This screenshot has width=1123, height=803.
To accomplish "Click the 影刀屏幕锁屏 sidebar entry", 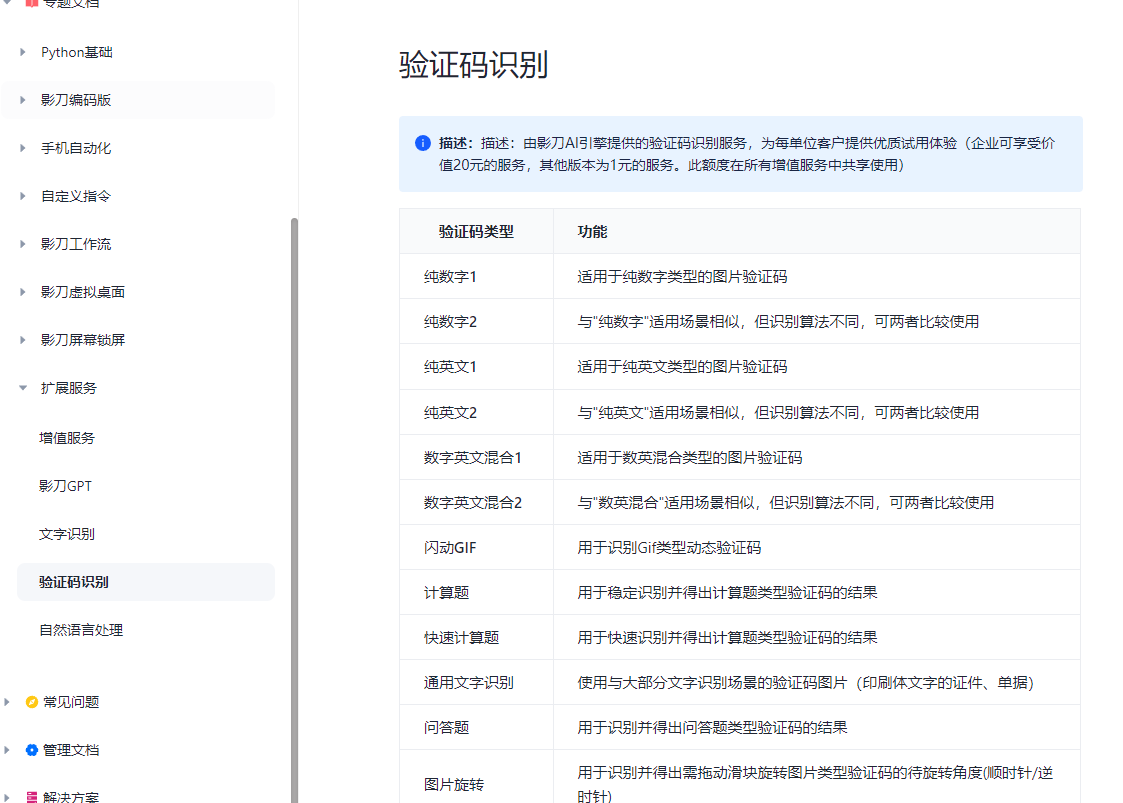I will click(83, 340).
